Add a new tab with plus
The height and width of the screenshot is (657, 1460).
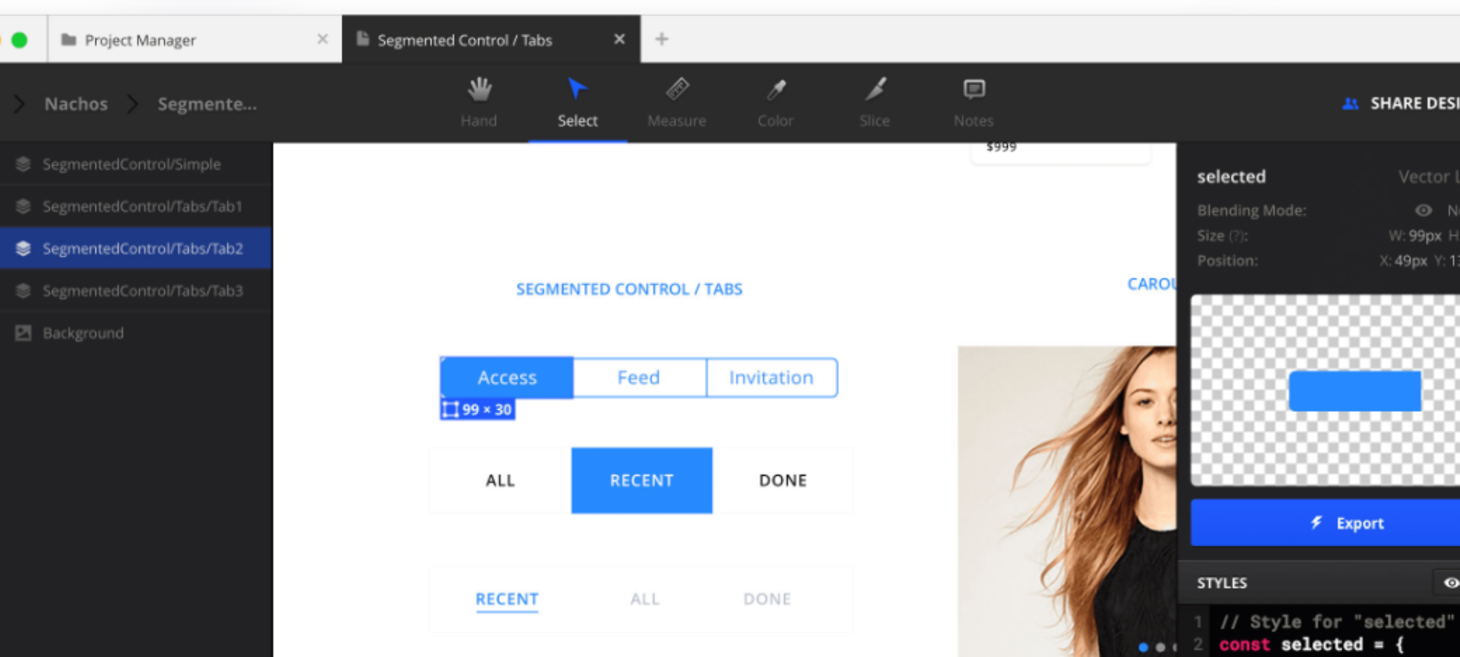point(661,39)
